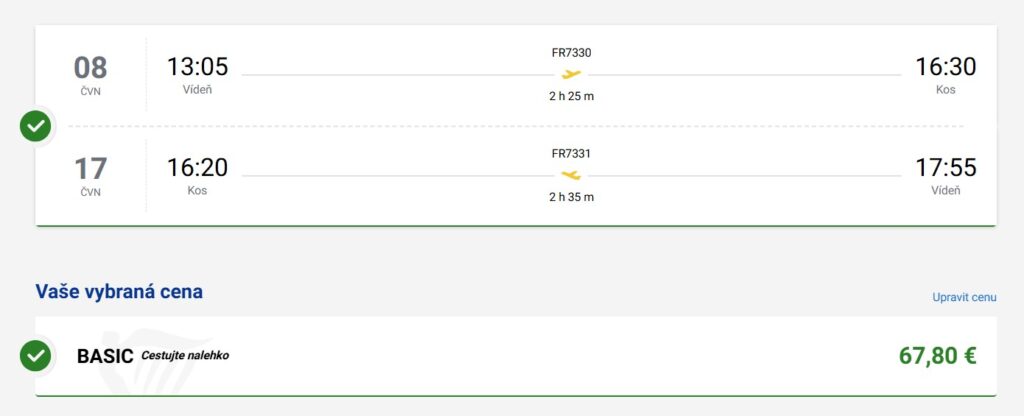This screenshot has height=416, width=1024.
Task: Click flight number FR7331
Action: (x=571, y=154)
